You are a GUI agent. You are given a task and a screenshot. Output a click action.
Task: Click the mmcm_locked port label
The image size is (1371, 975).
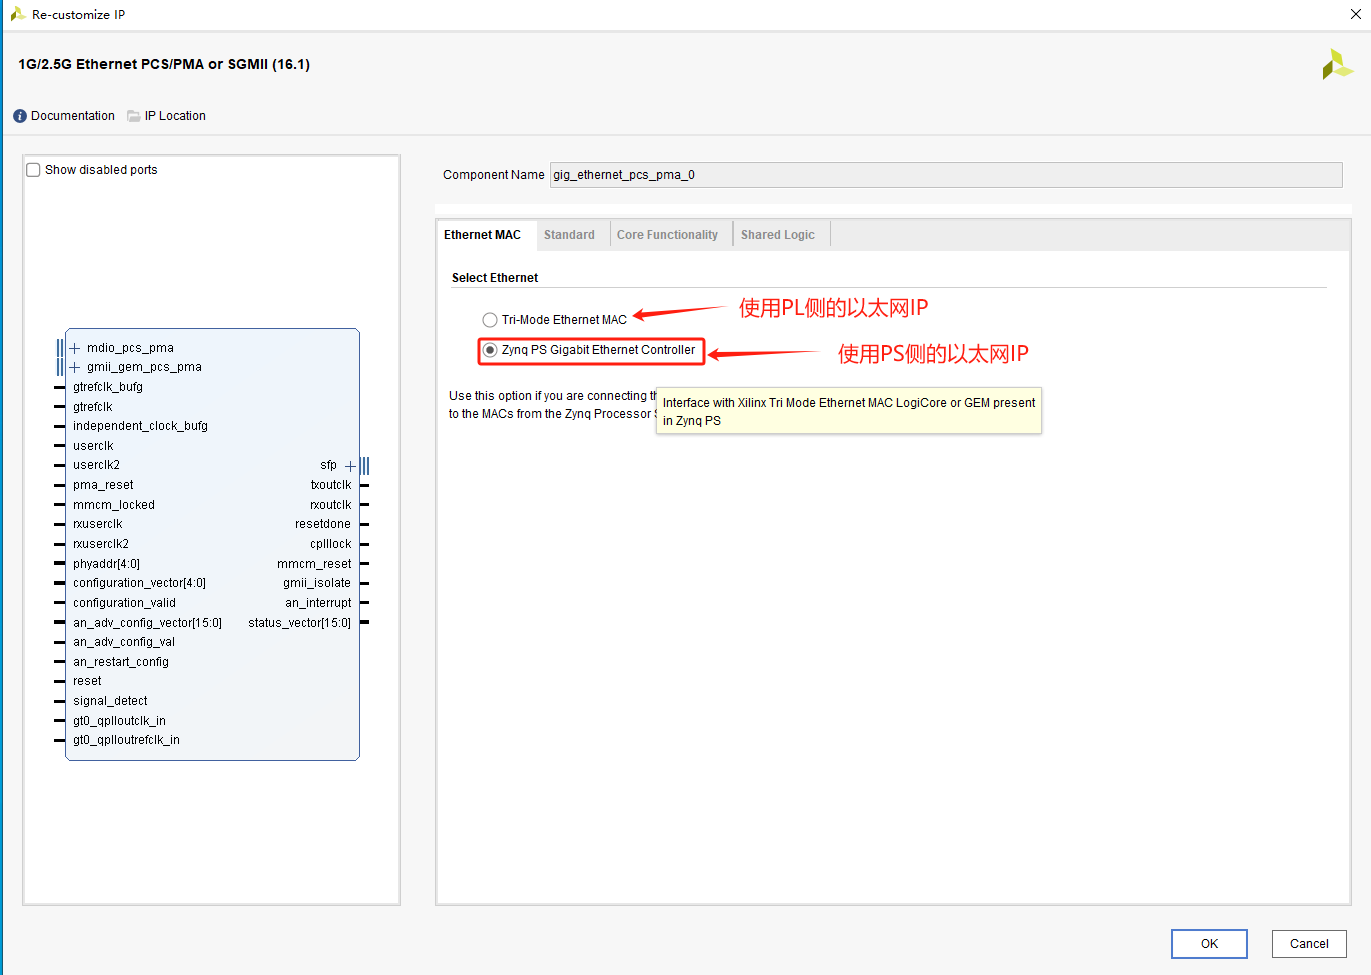coord(114,505)
